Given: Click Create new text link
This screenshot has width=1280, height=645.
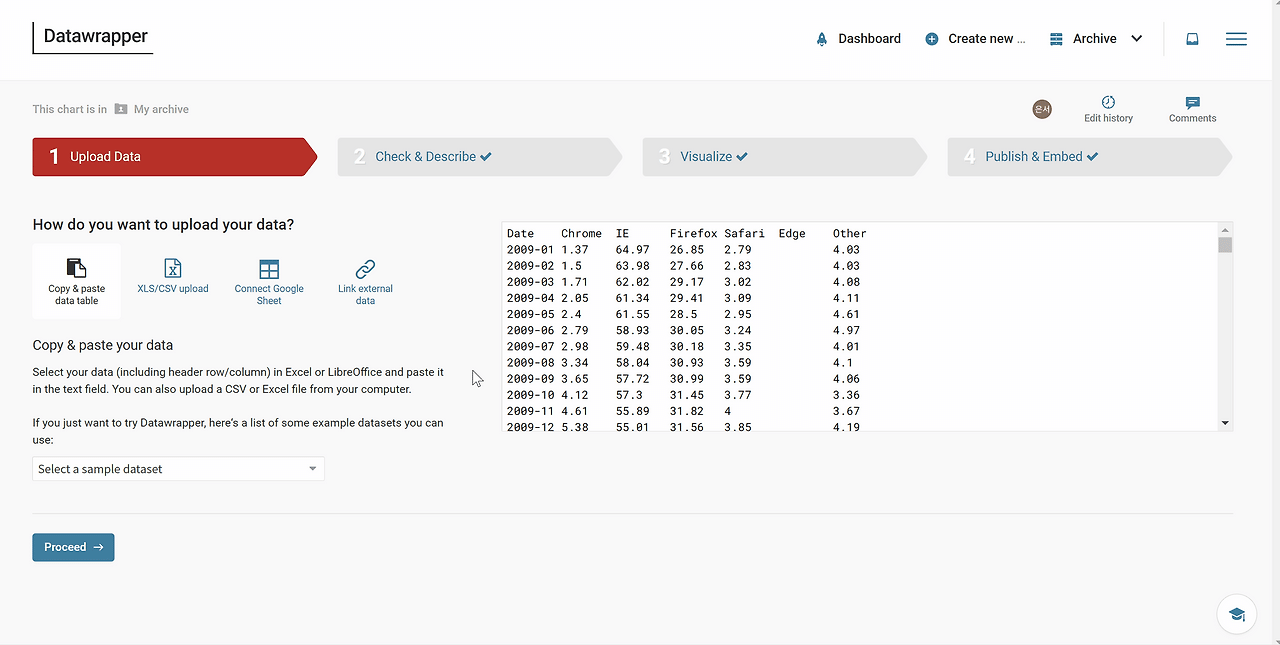Looking at the screenshot, I should click(x=987, y=39).
